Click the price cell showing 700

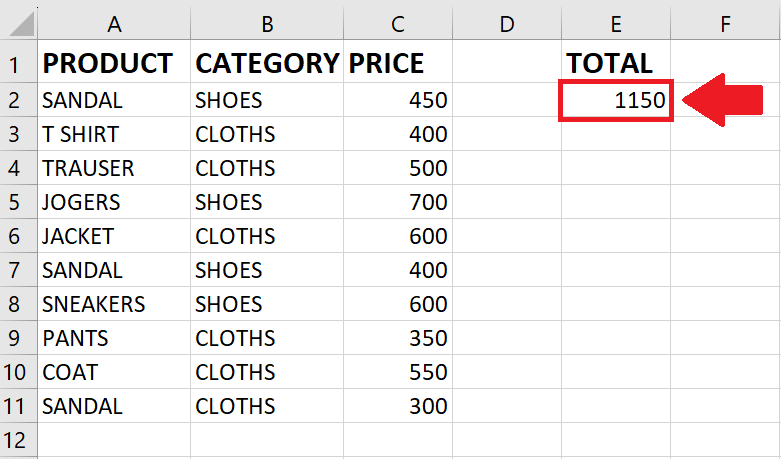coord(397,202)
